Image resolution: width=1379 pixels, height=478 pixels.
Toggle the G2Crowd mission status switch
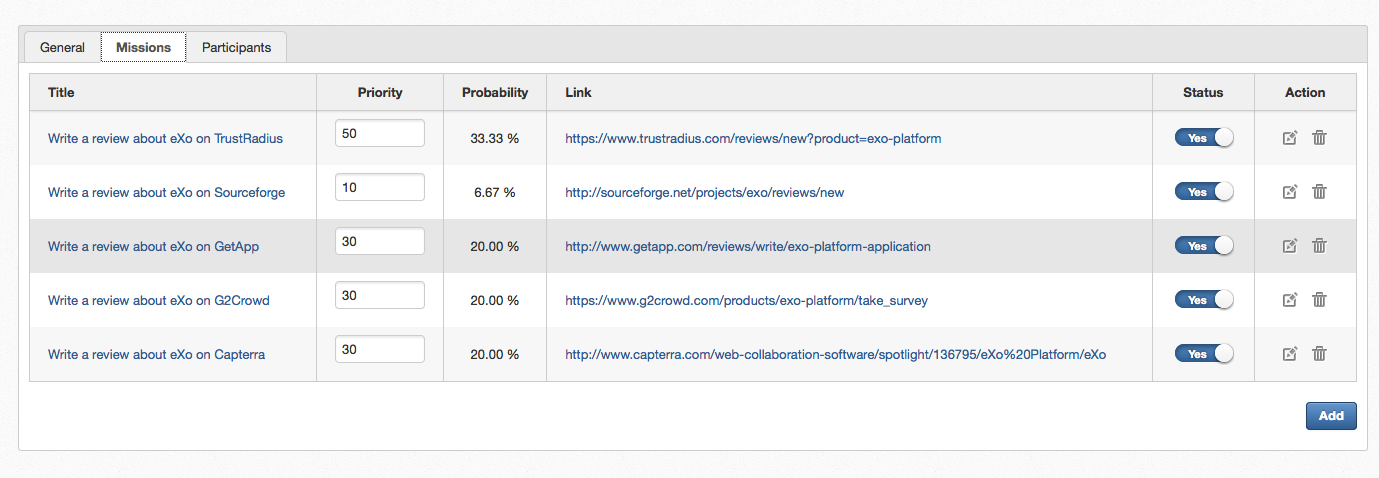1204,300
